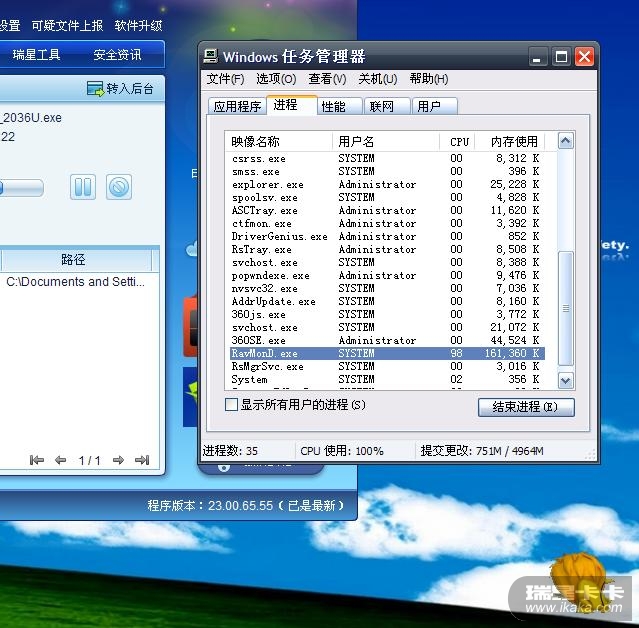Screen dimensions: 639x628
Task: Maximize the Task Manager window
Action: click(x=561, y=56)
